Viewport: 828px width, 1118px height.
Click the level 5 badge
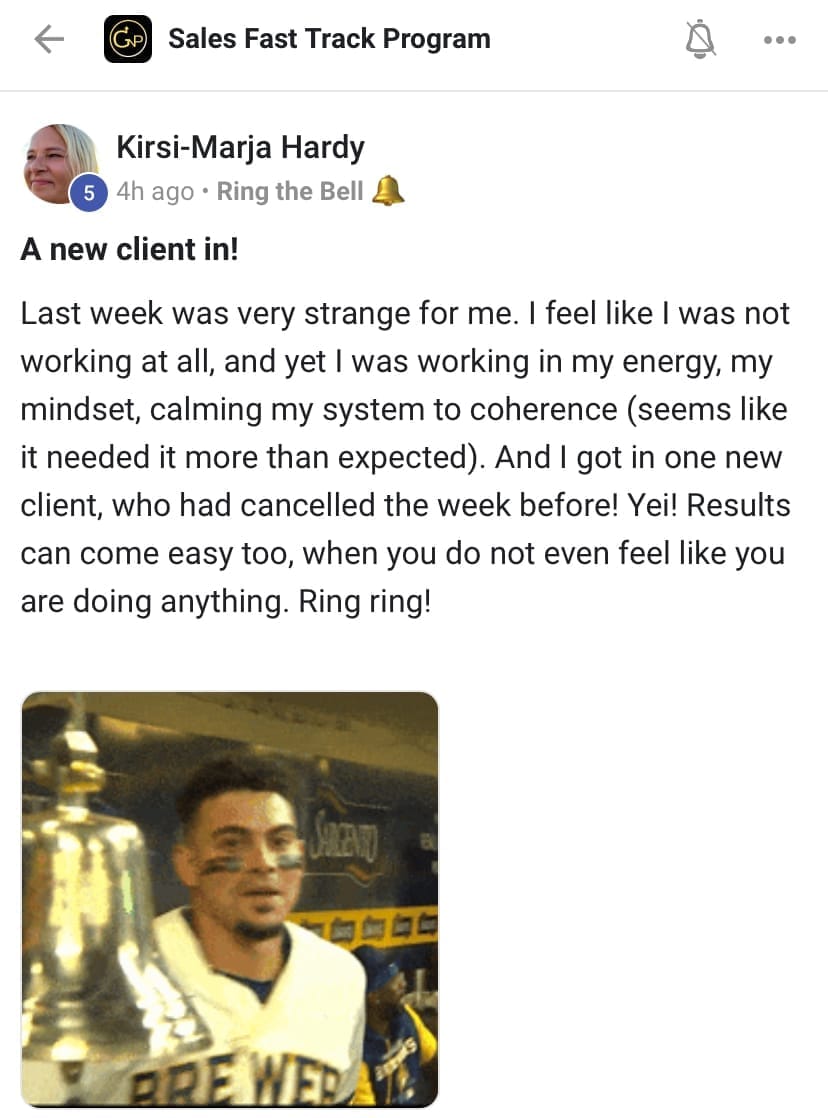coord(89,193)
